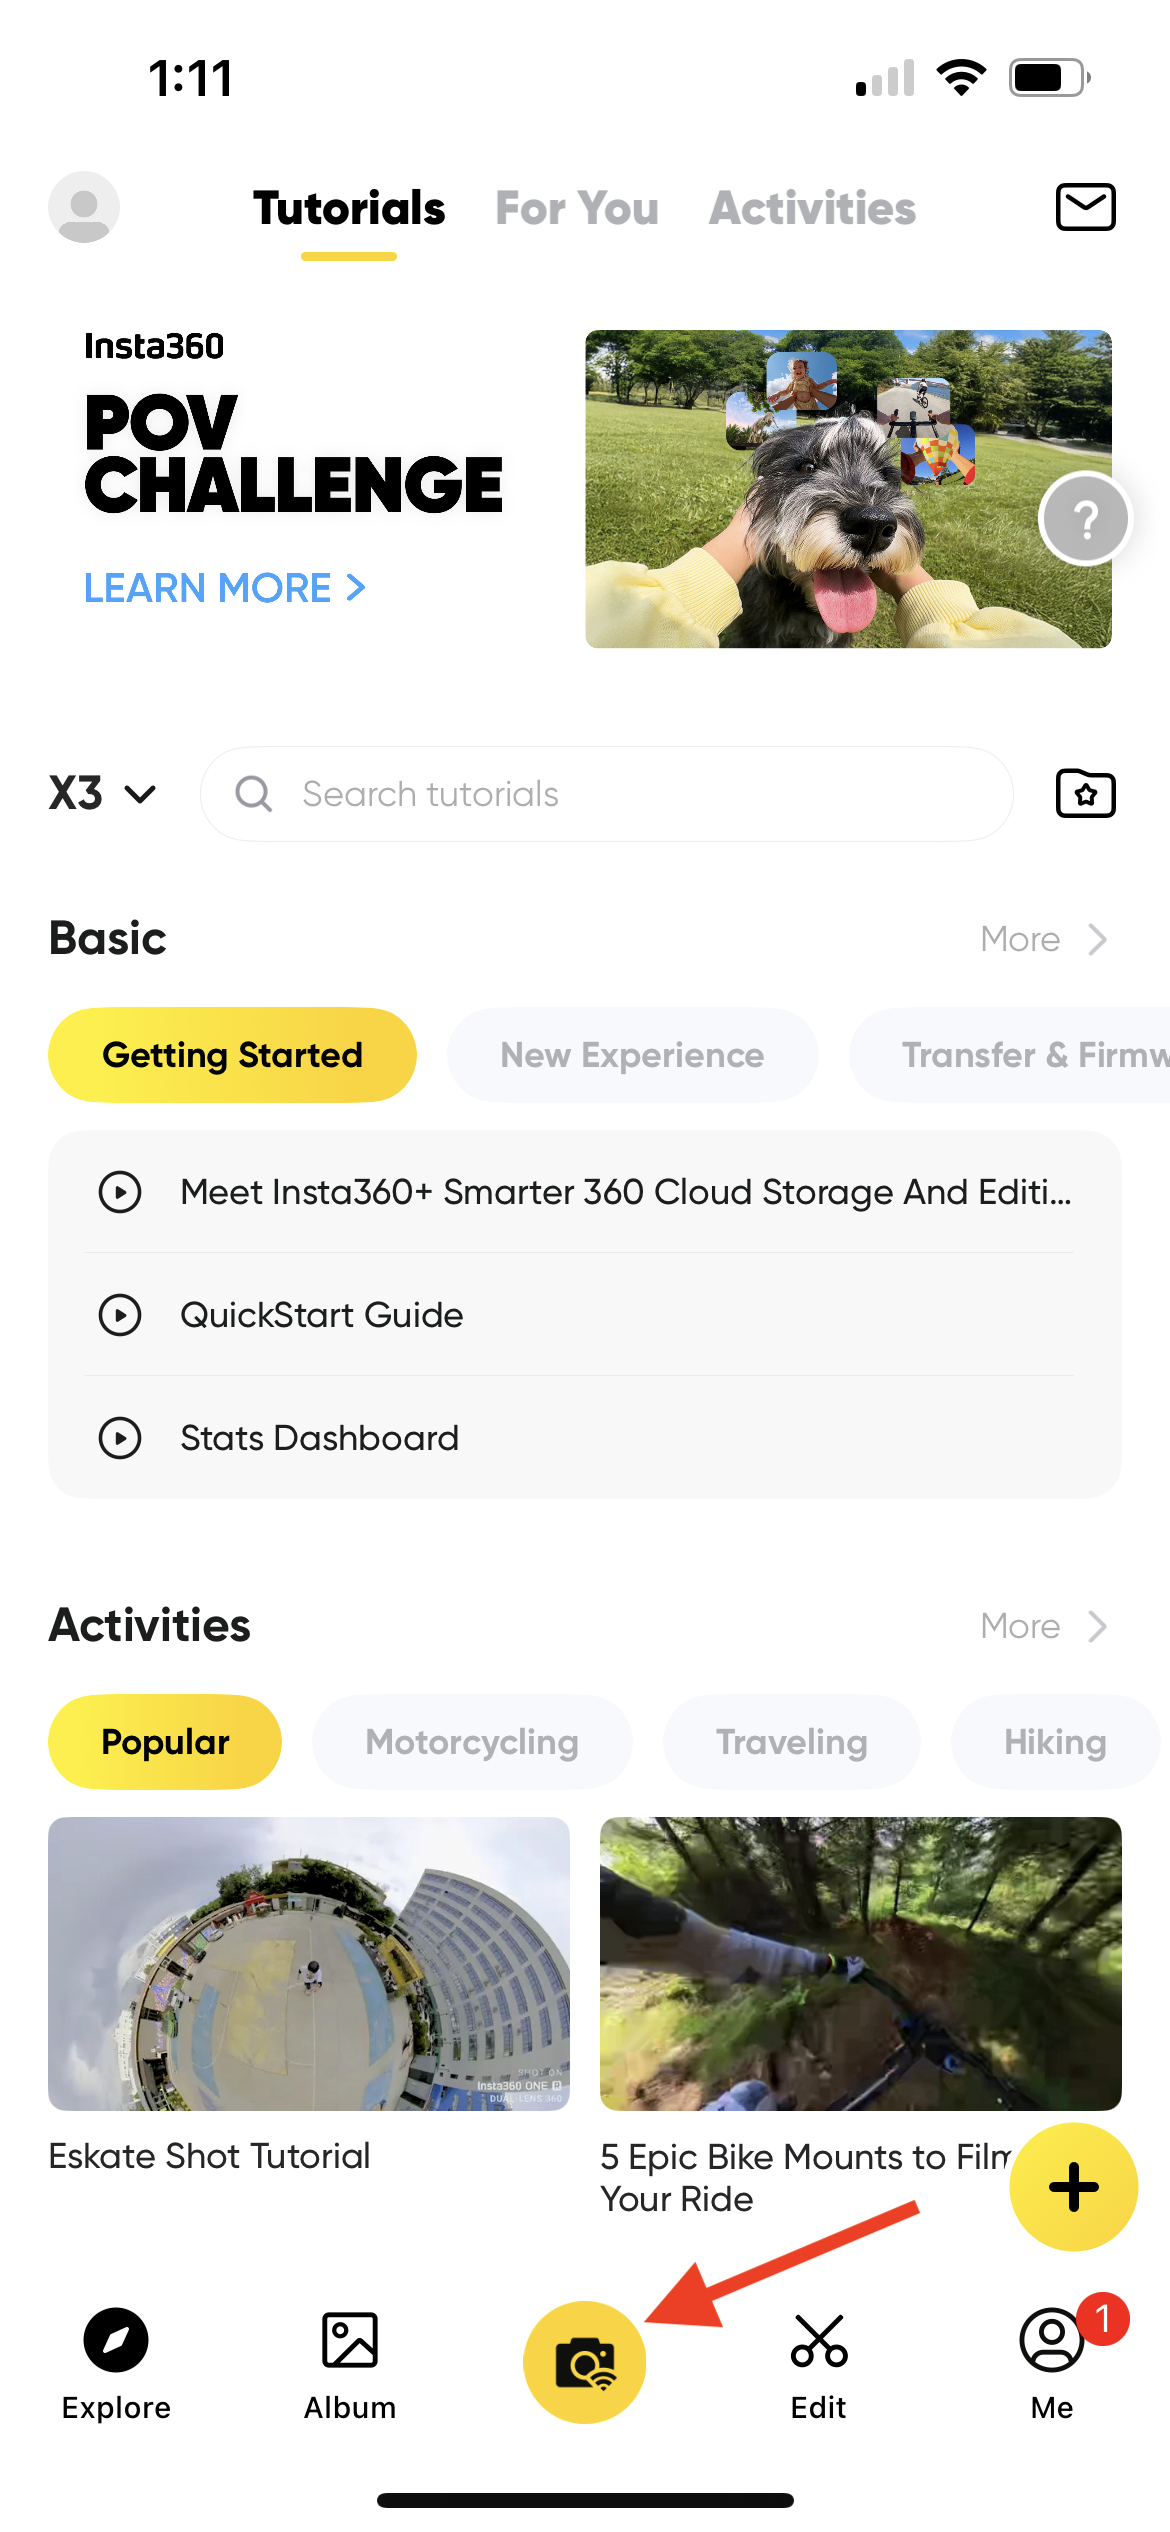This screenshot has width=1170, height=2532.
Task: Play the QuickStart Guide tutorial
Action: pos(322,1315)
